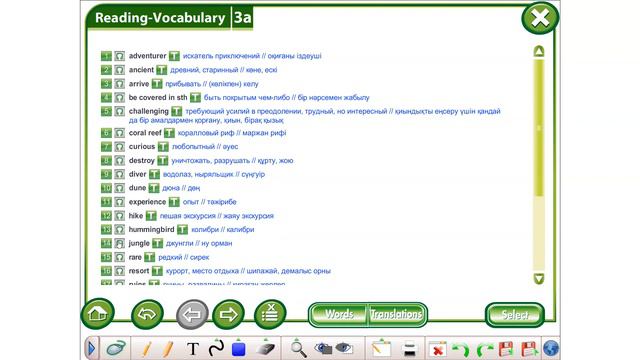Toggle translation T for 'destroy'
Screen dimensions: 640x360
[163, 160]
